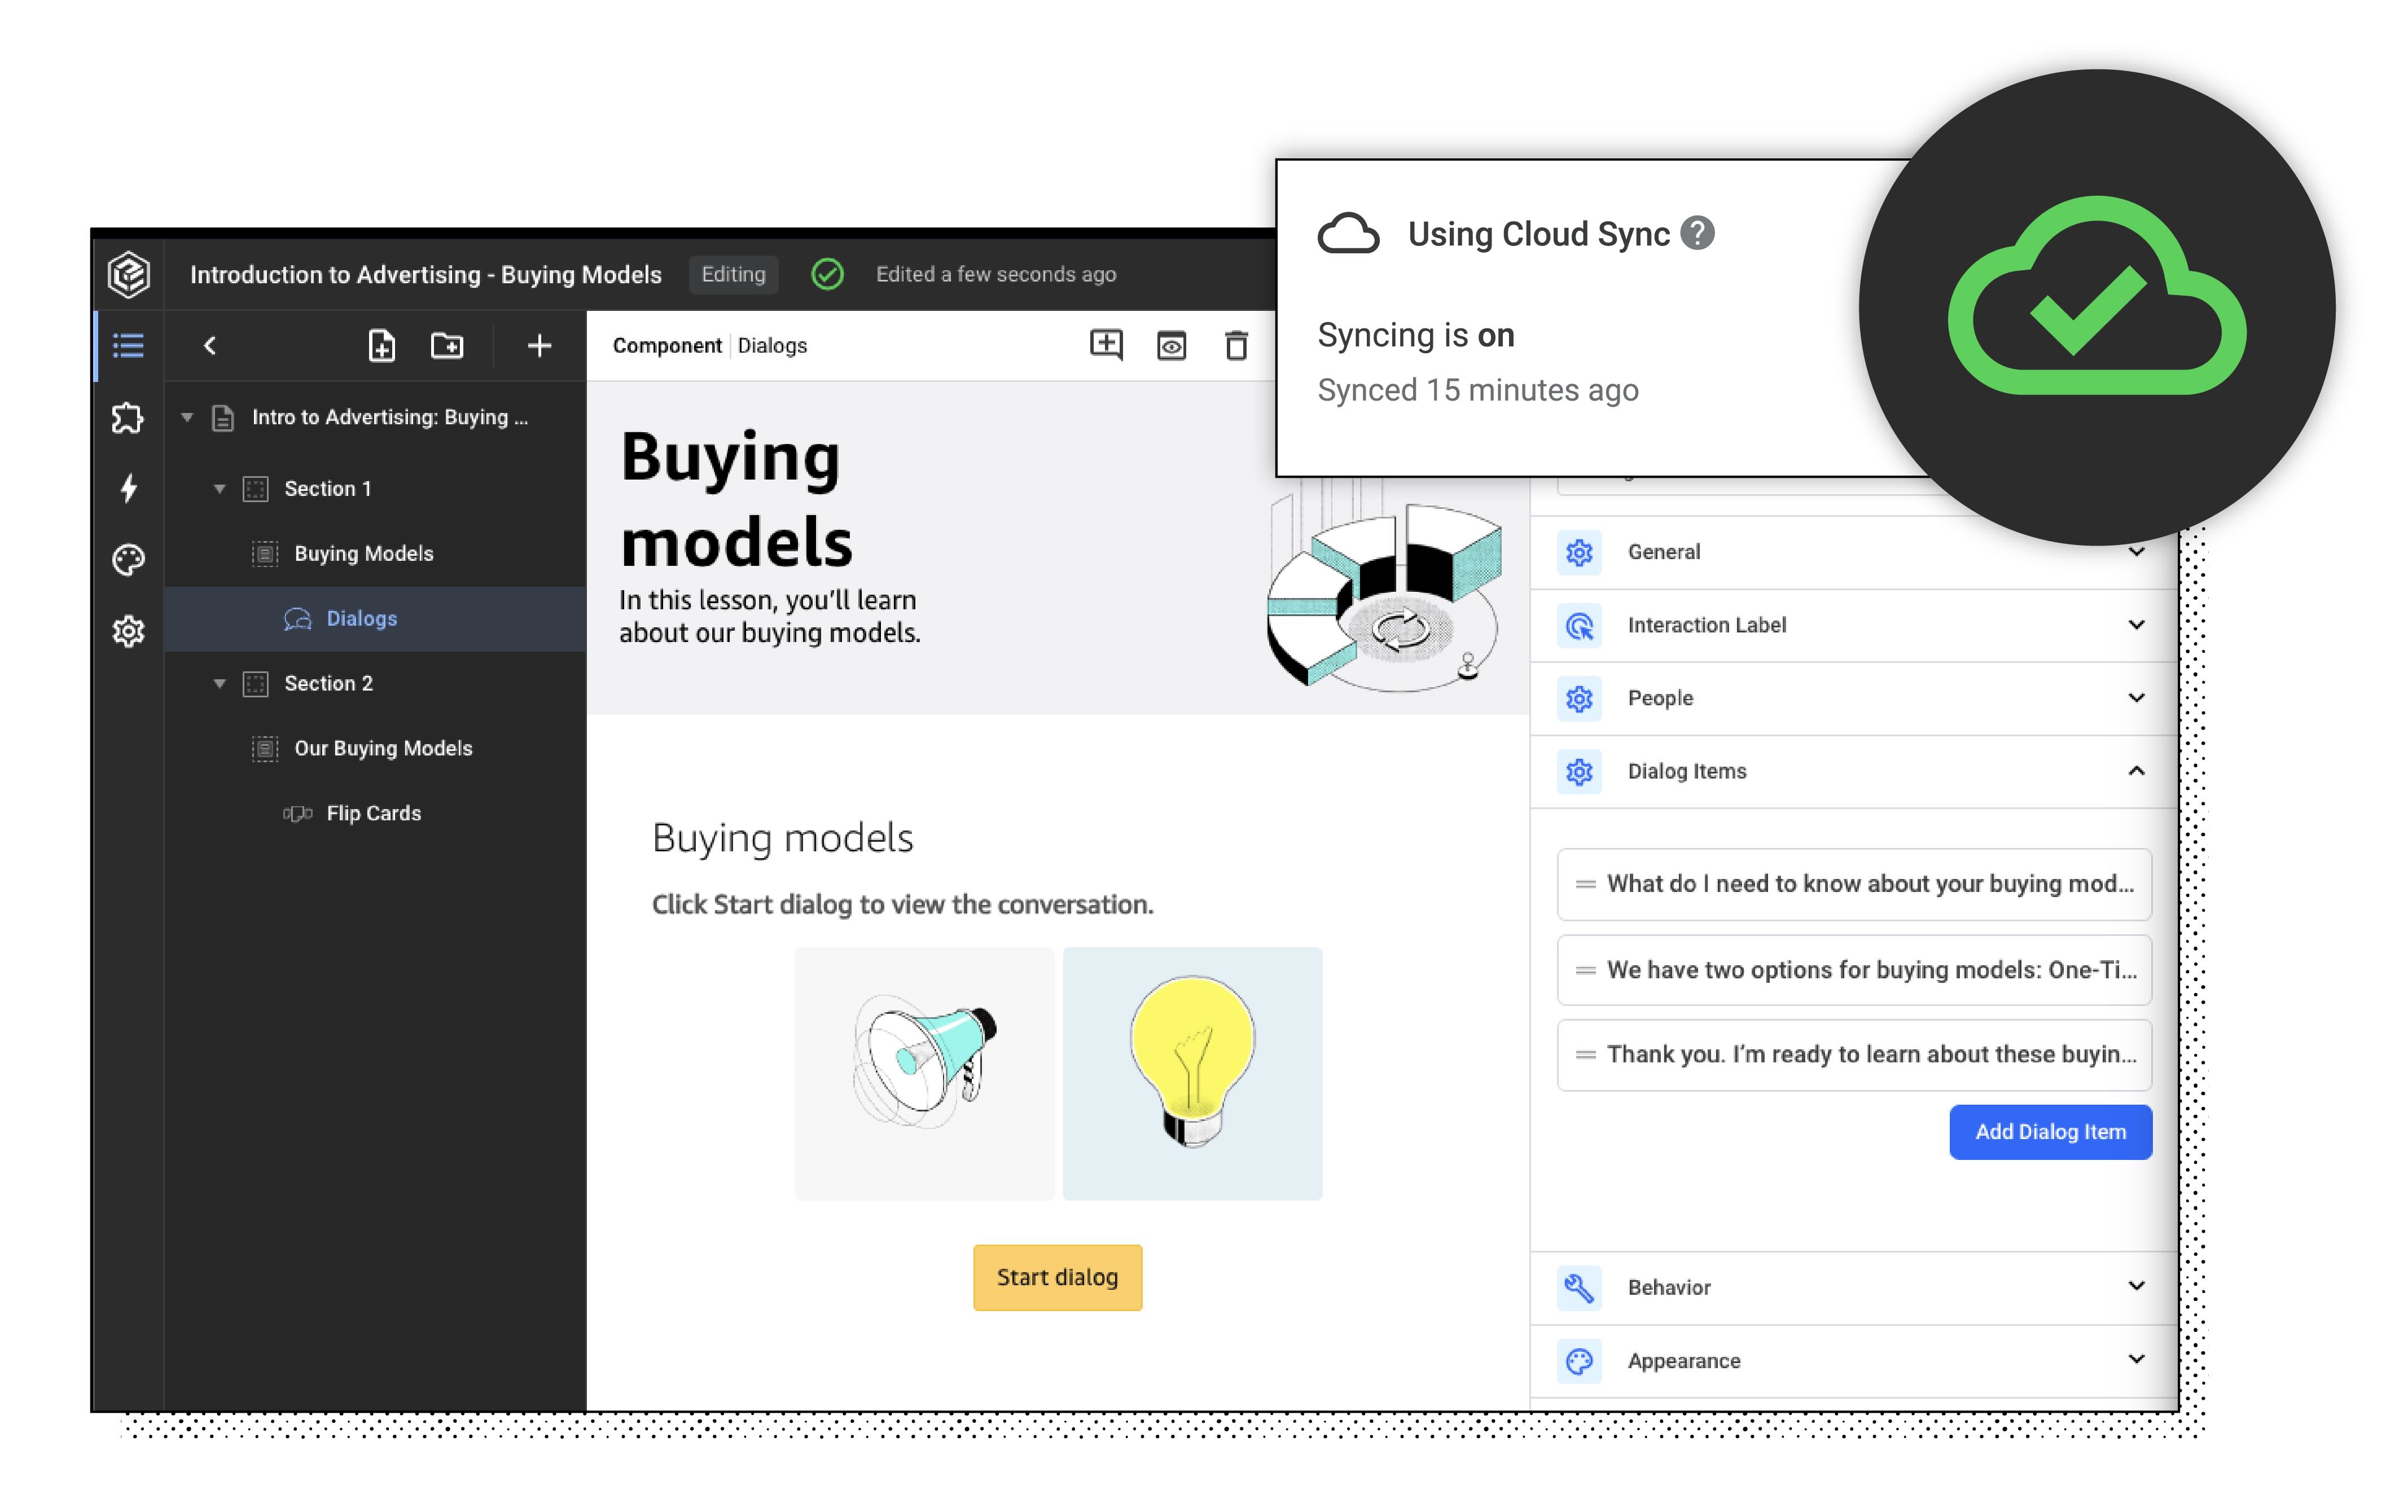Collapse the Section 2 tree item
2408x1512 pixels.
coord(221,683)
